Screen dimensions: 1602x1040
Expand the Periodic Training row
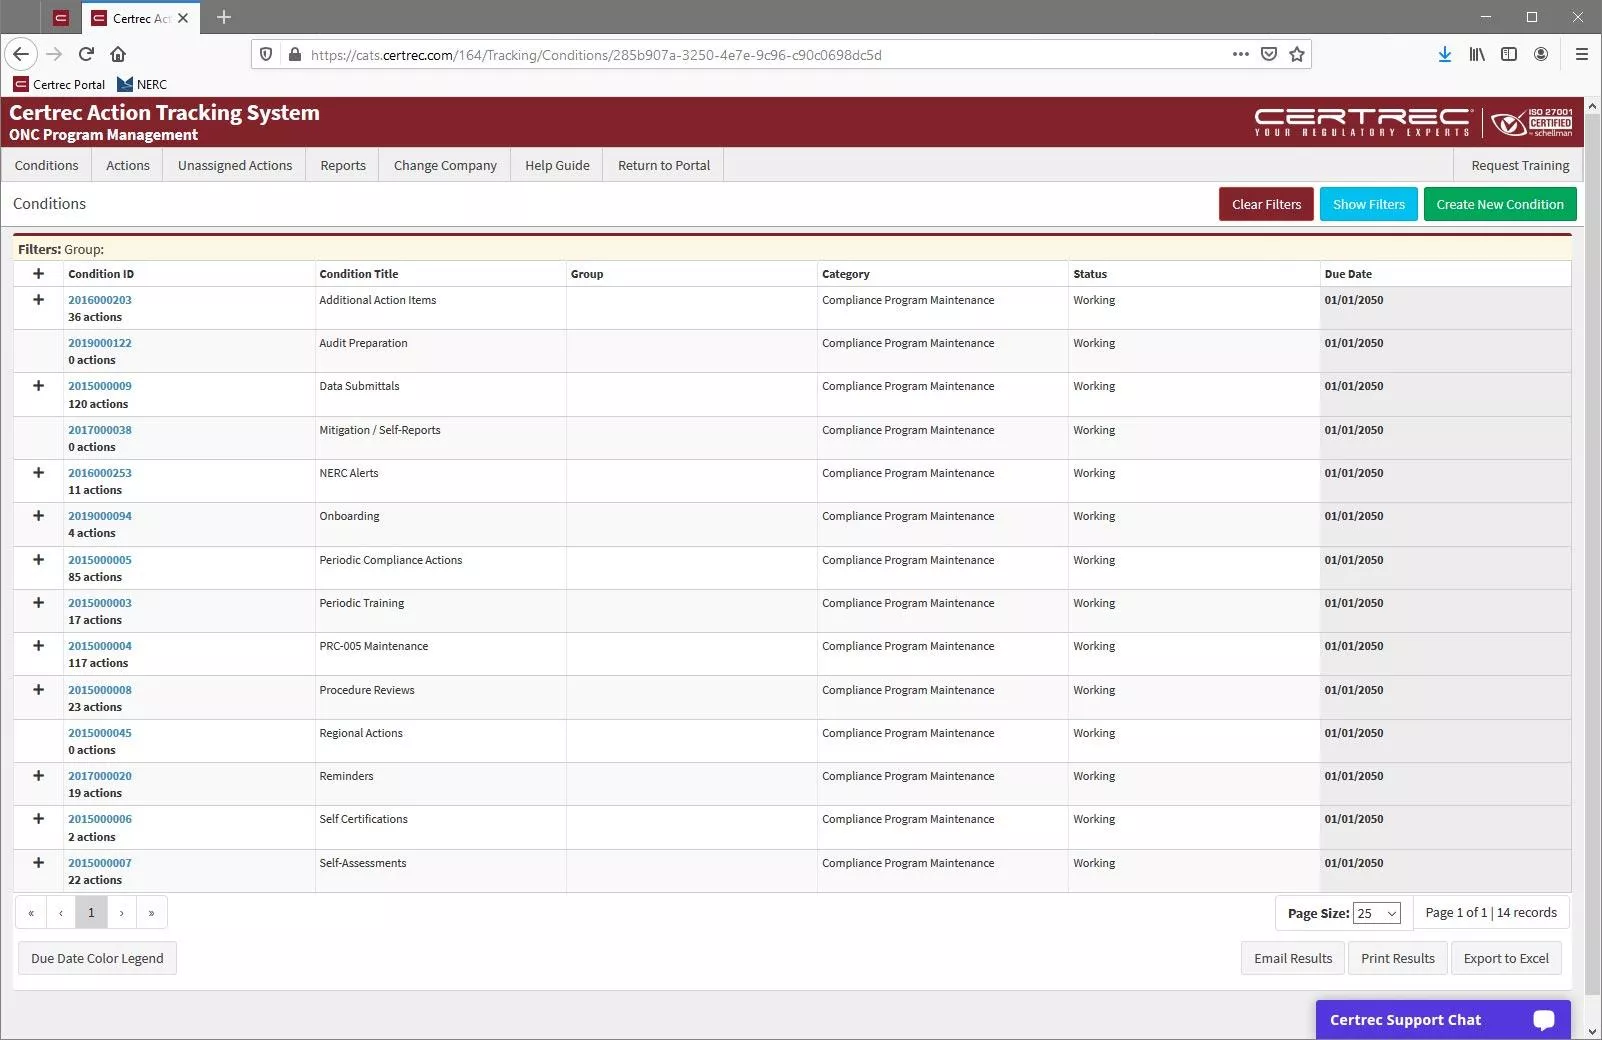click(39, 602)
